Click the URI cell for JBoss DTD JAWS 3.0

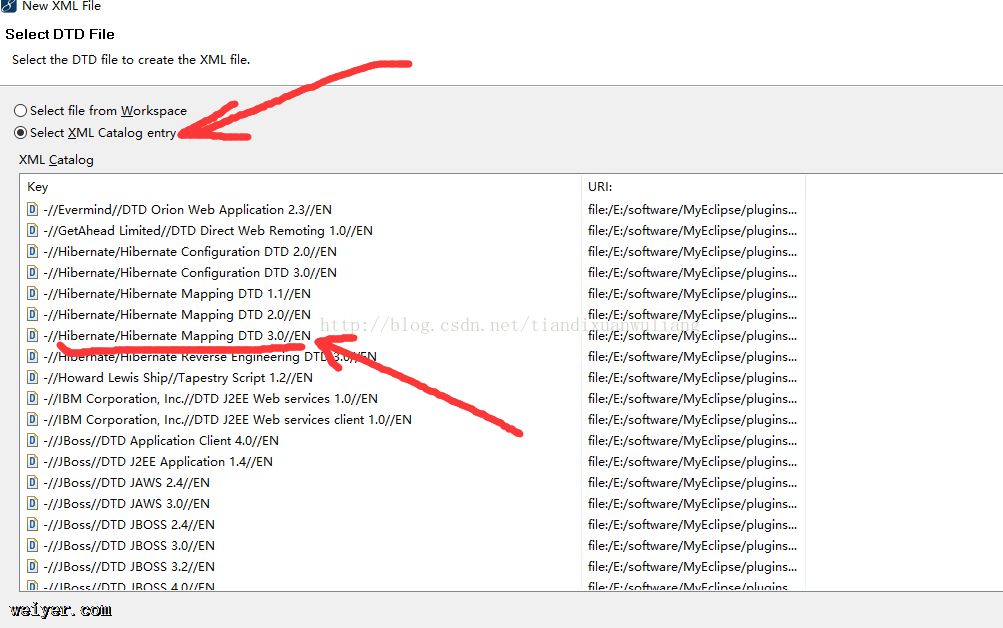click(693, 504)
